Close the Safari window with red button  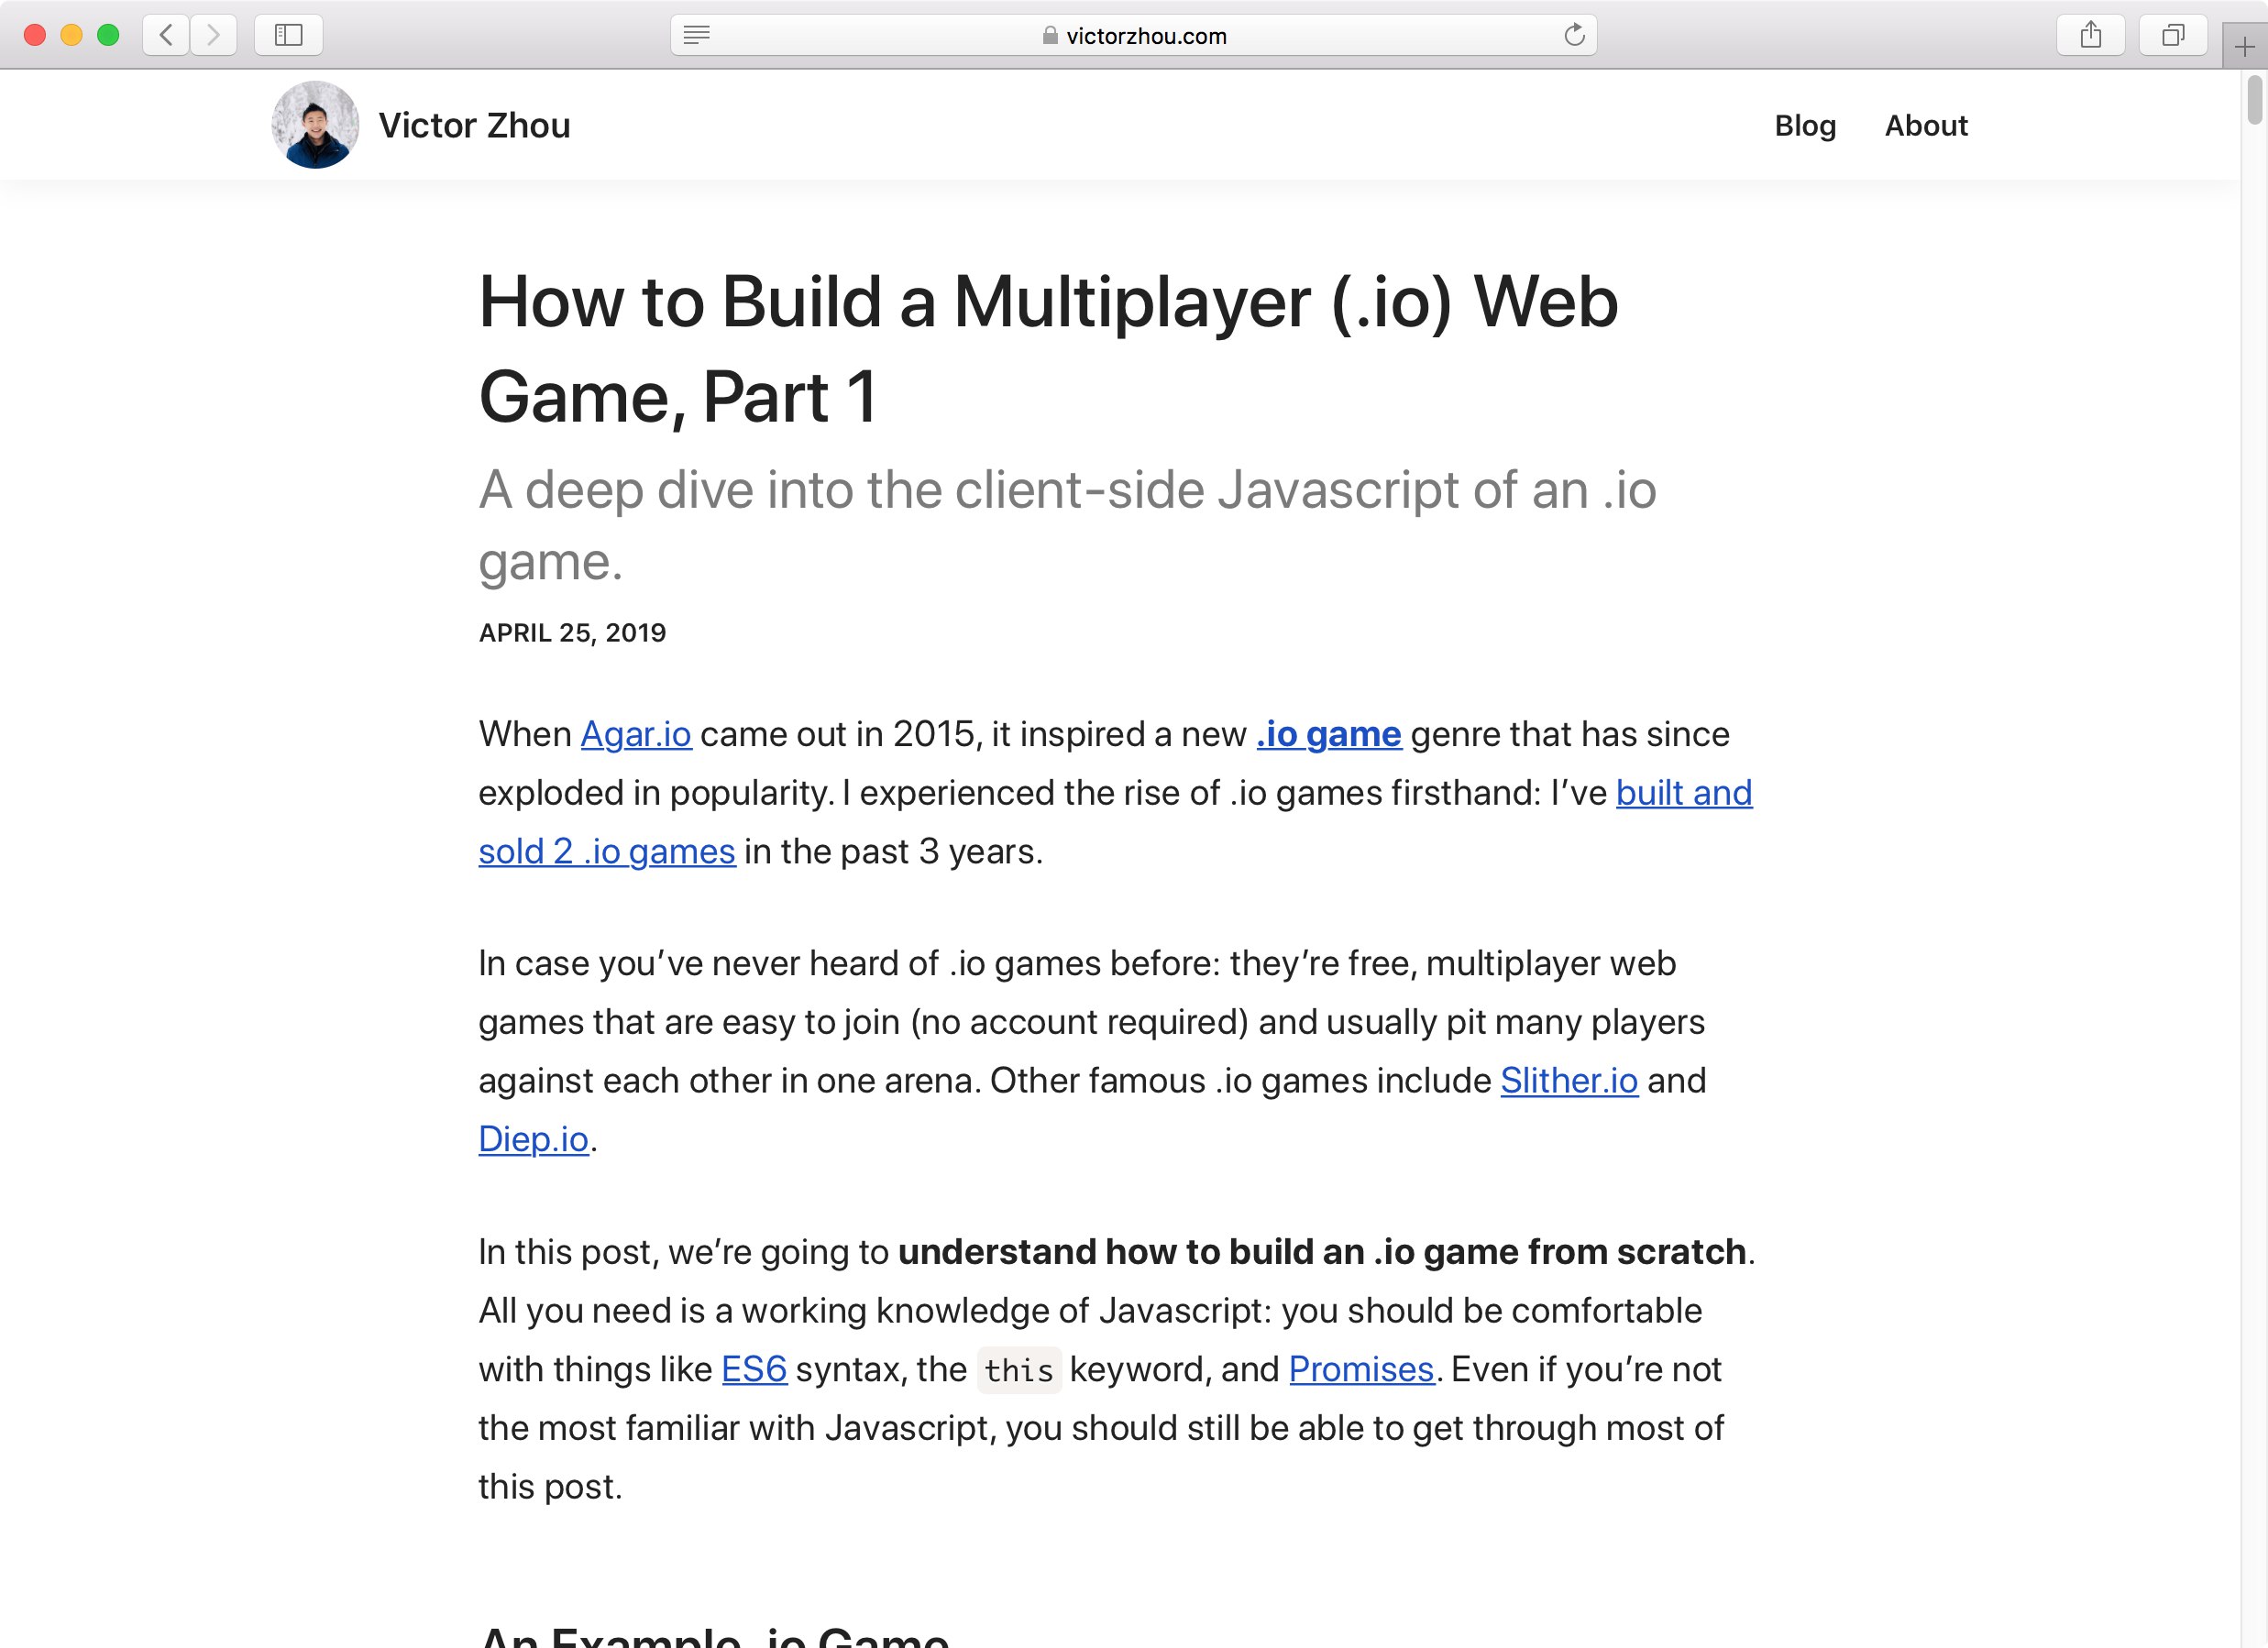tap(35, 35)
